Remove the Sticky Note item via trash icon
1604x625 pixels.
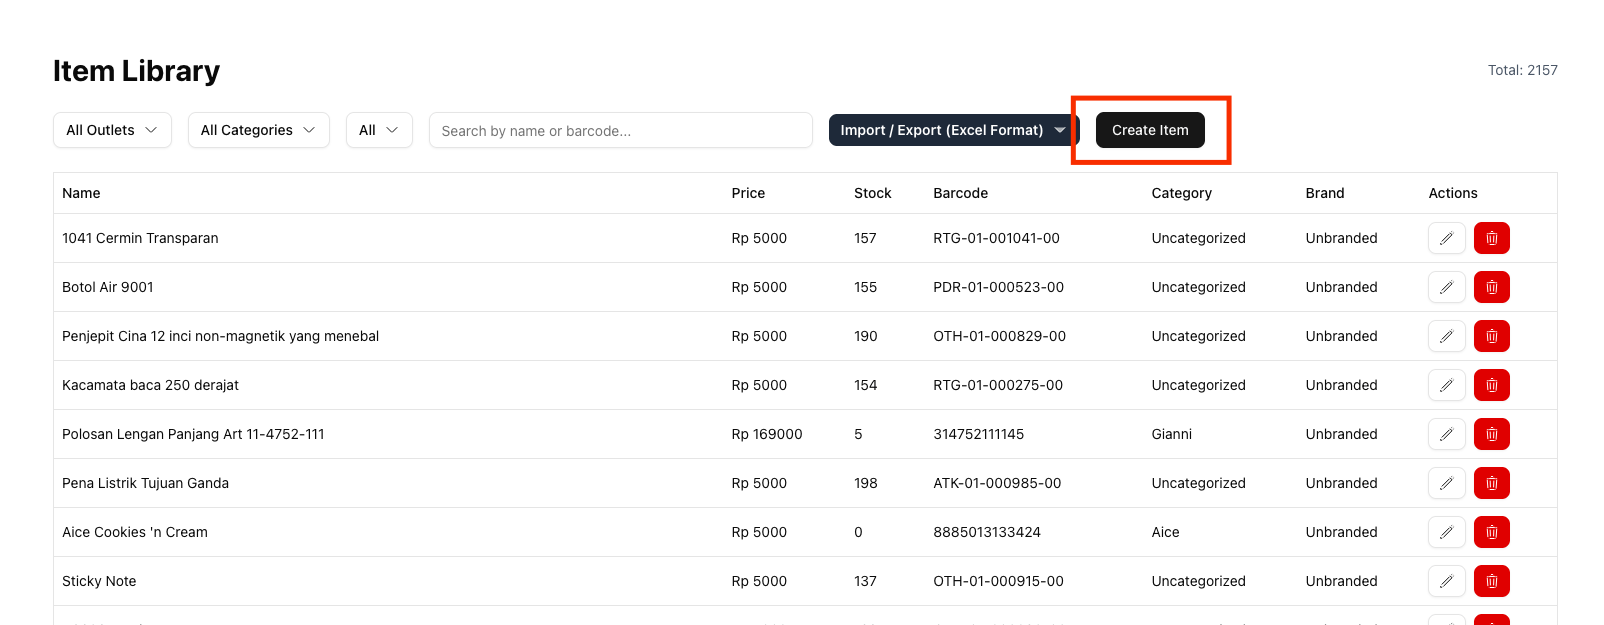click(1491, 581)
